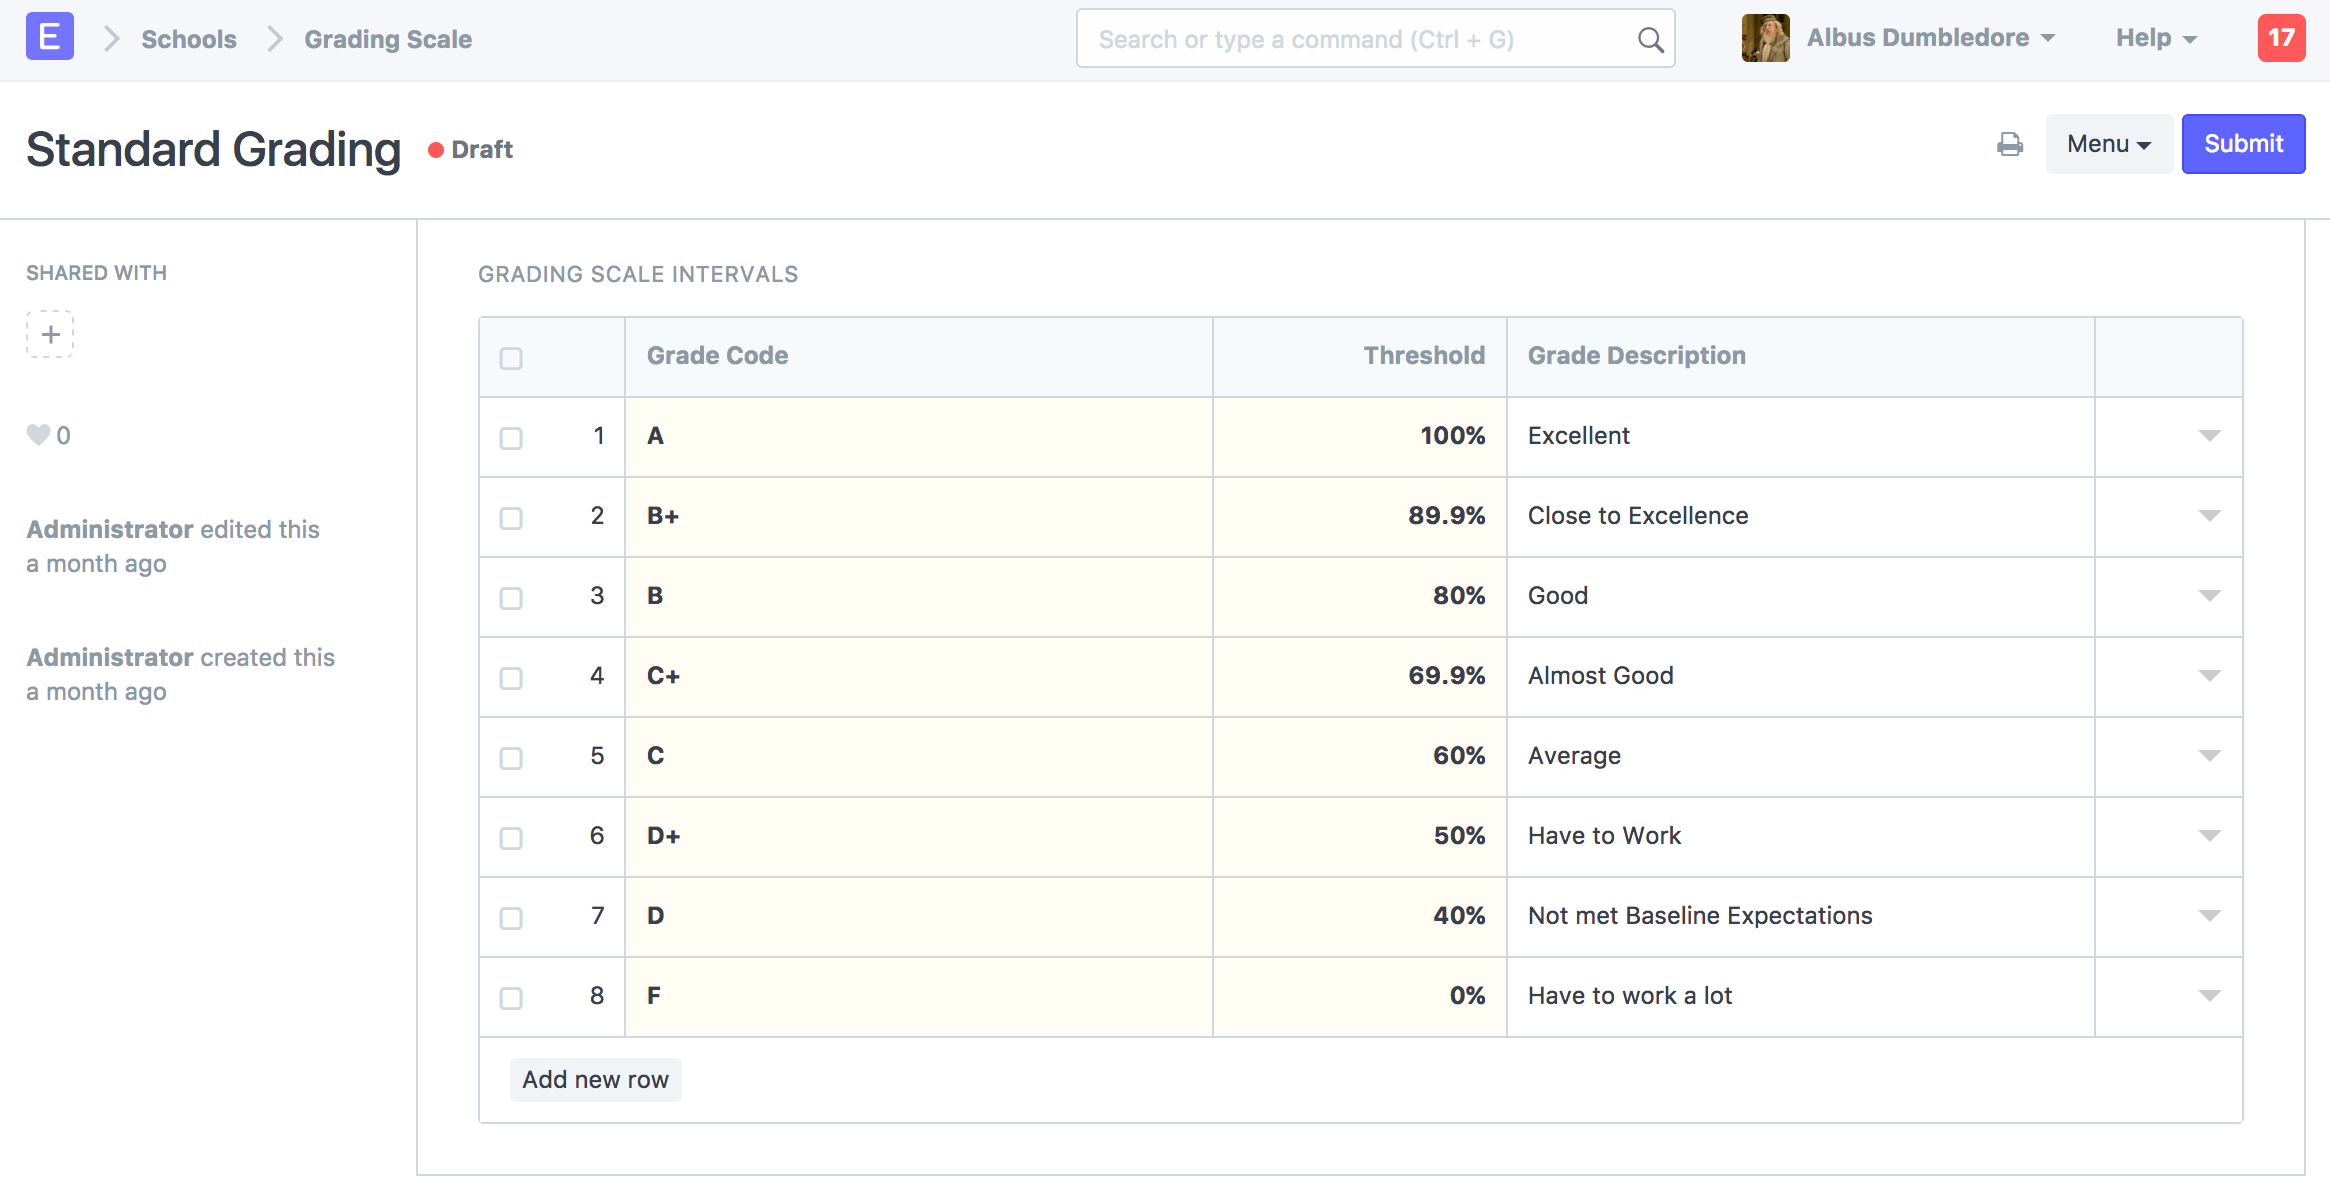Click the Threshold cell showing 0%
This screenshot has width=2330, height=1194.
click(x=1360, y=997)
